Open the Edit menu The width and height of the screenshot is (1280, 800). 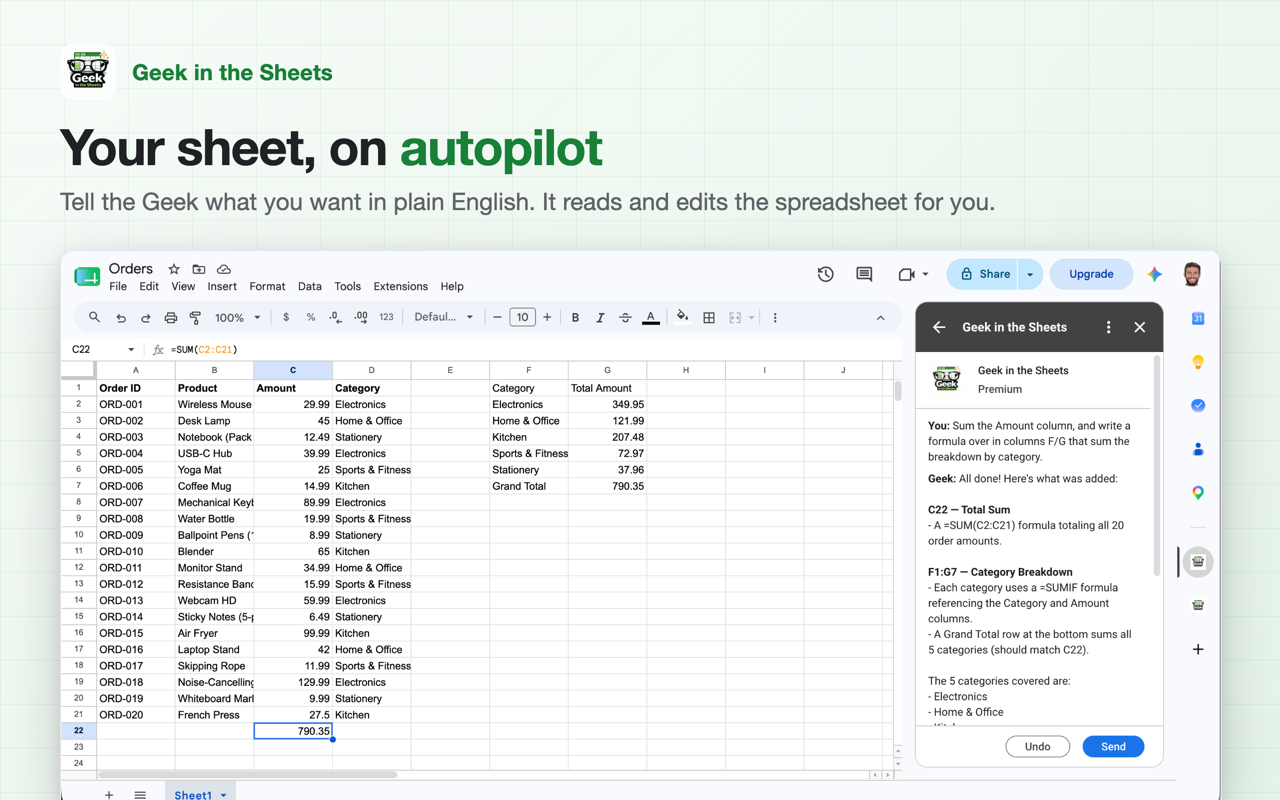(x=149, y=287)
